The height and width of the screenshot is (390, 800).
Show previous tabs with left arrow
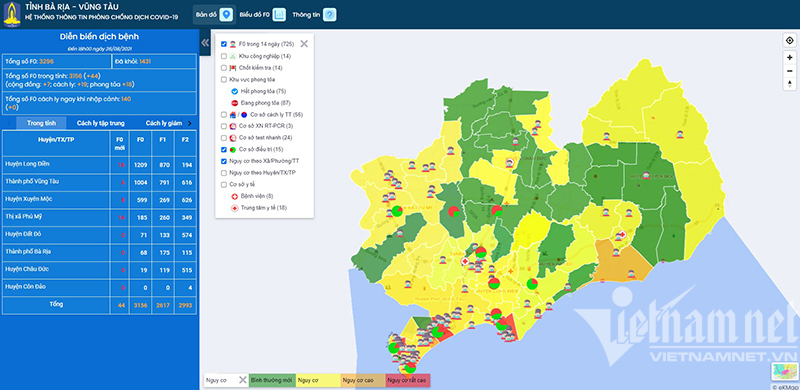[9, 123]
